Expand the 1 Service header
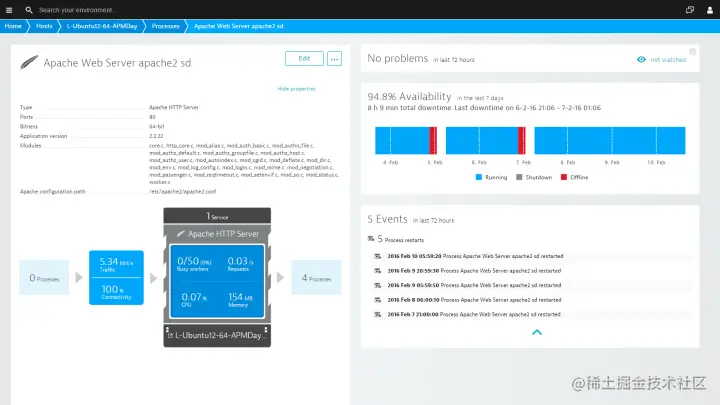The image size is (720, 405). point(217,216)
